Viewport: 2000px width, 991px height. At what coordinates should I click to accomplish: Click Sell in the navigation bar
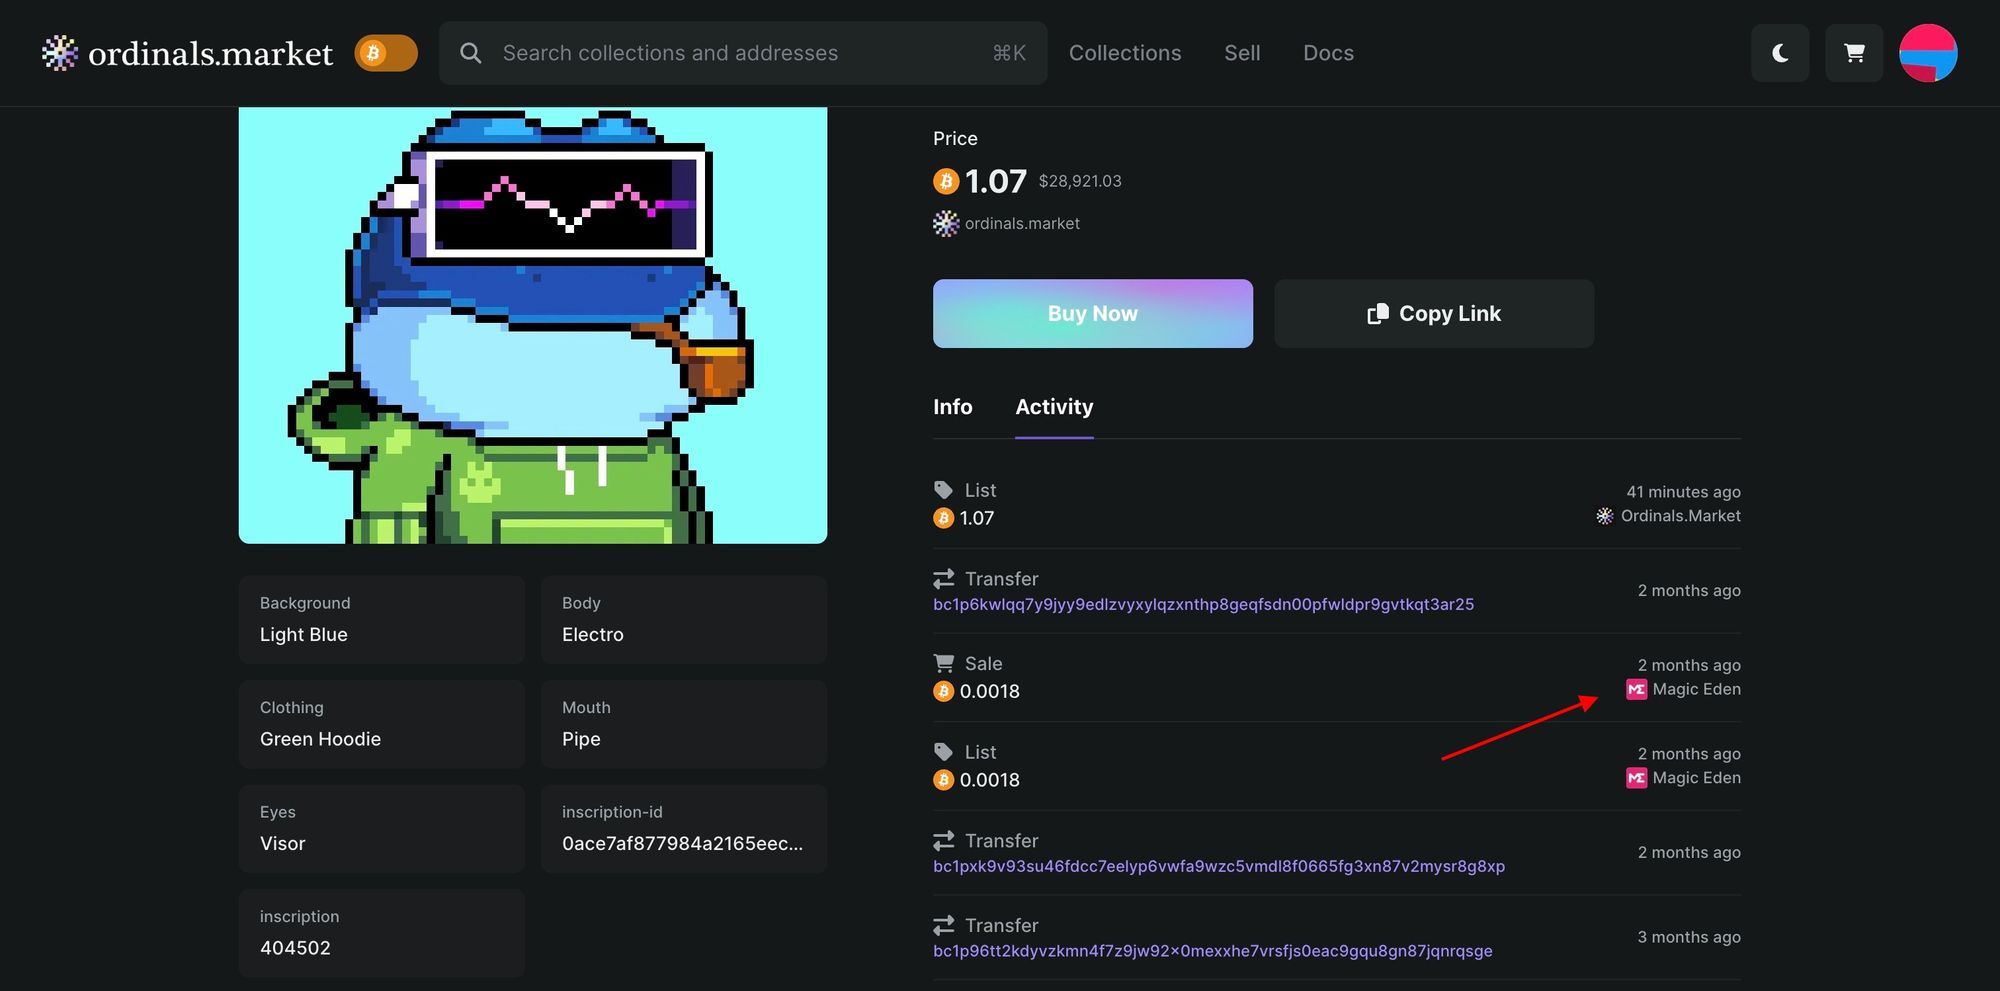1242,53
